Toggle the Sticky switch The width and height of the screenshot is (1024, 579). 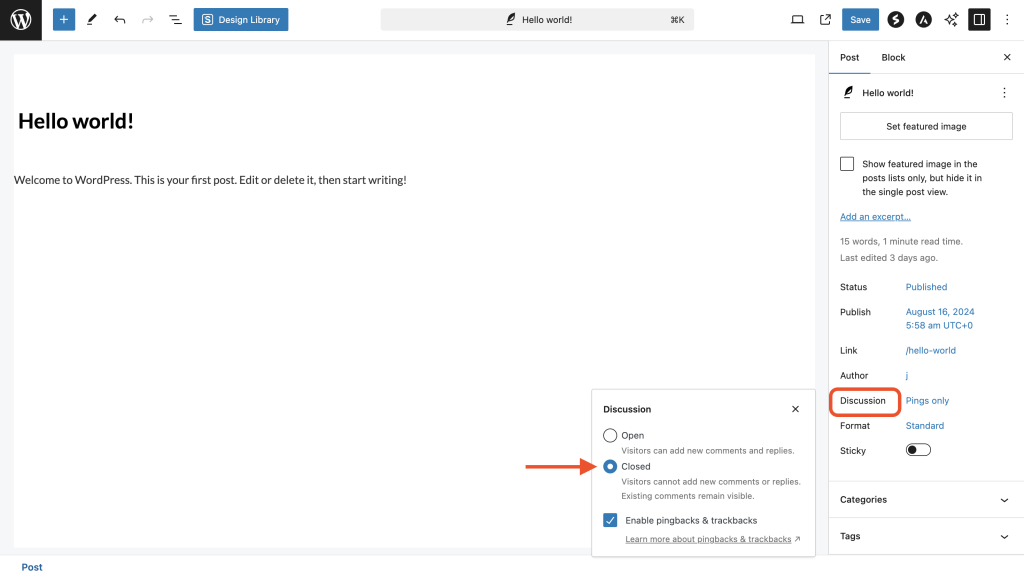918,450
